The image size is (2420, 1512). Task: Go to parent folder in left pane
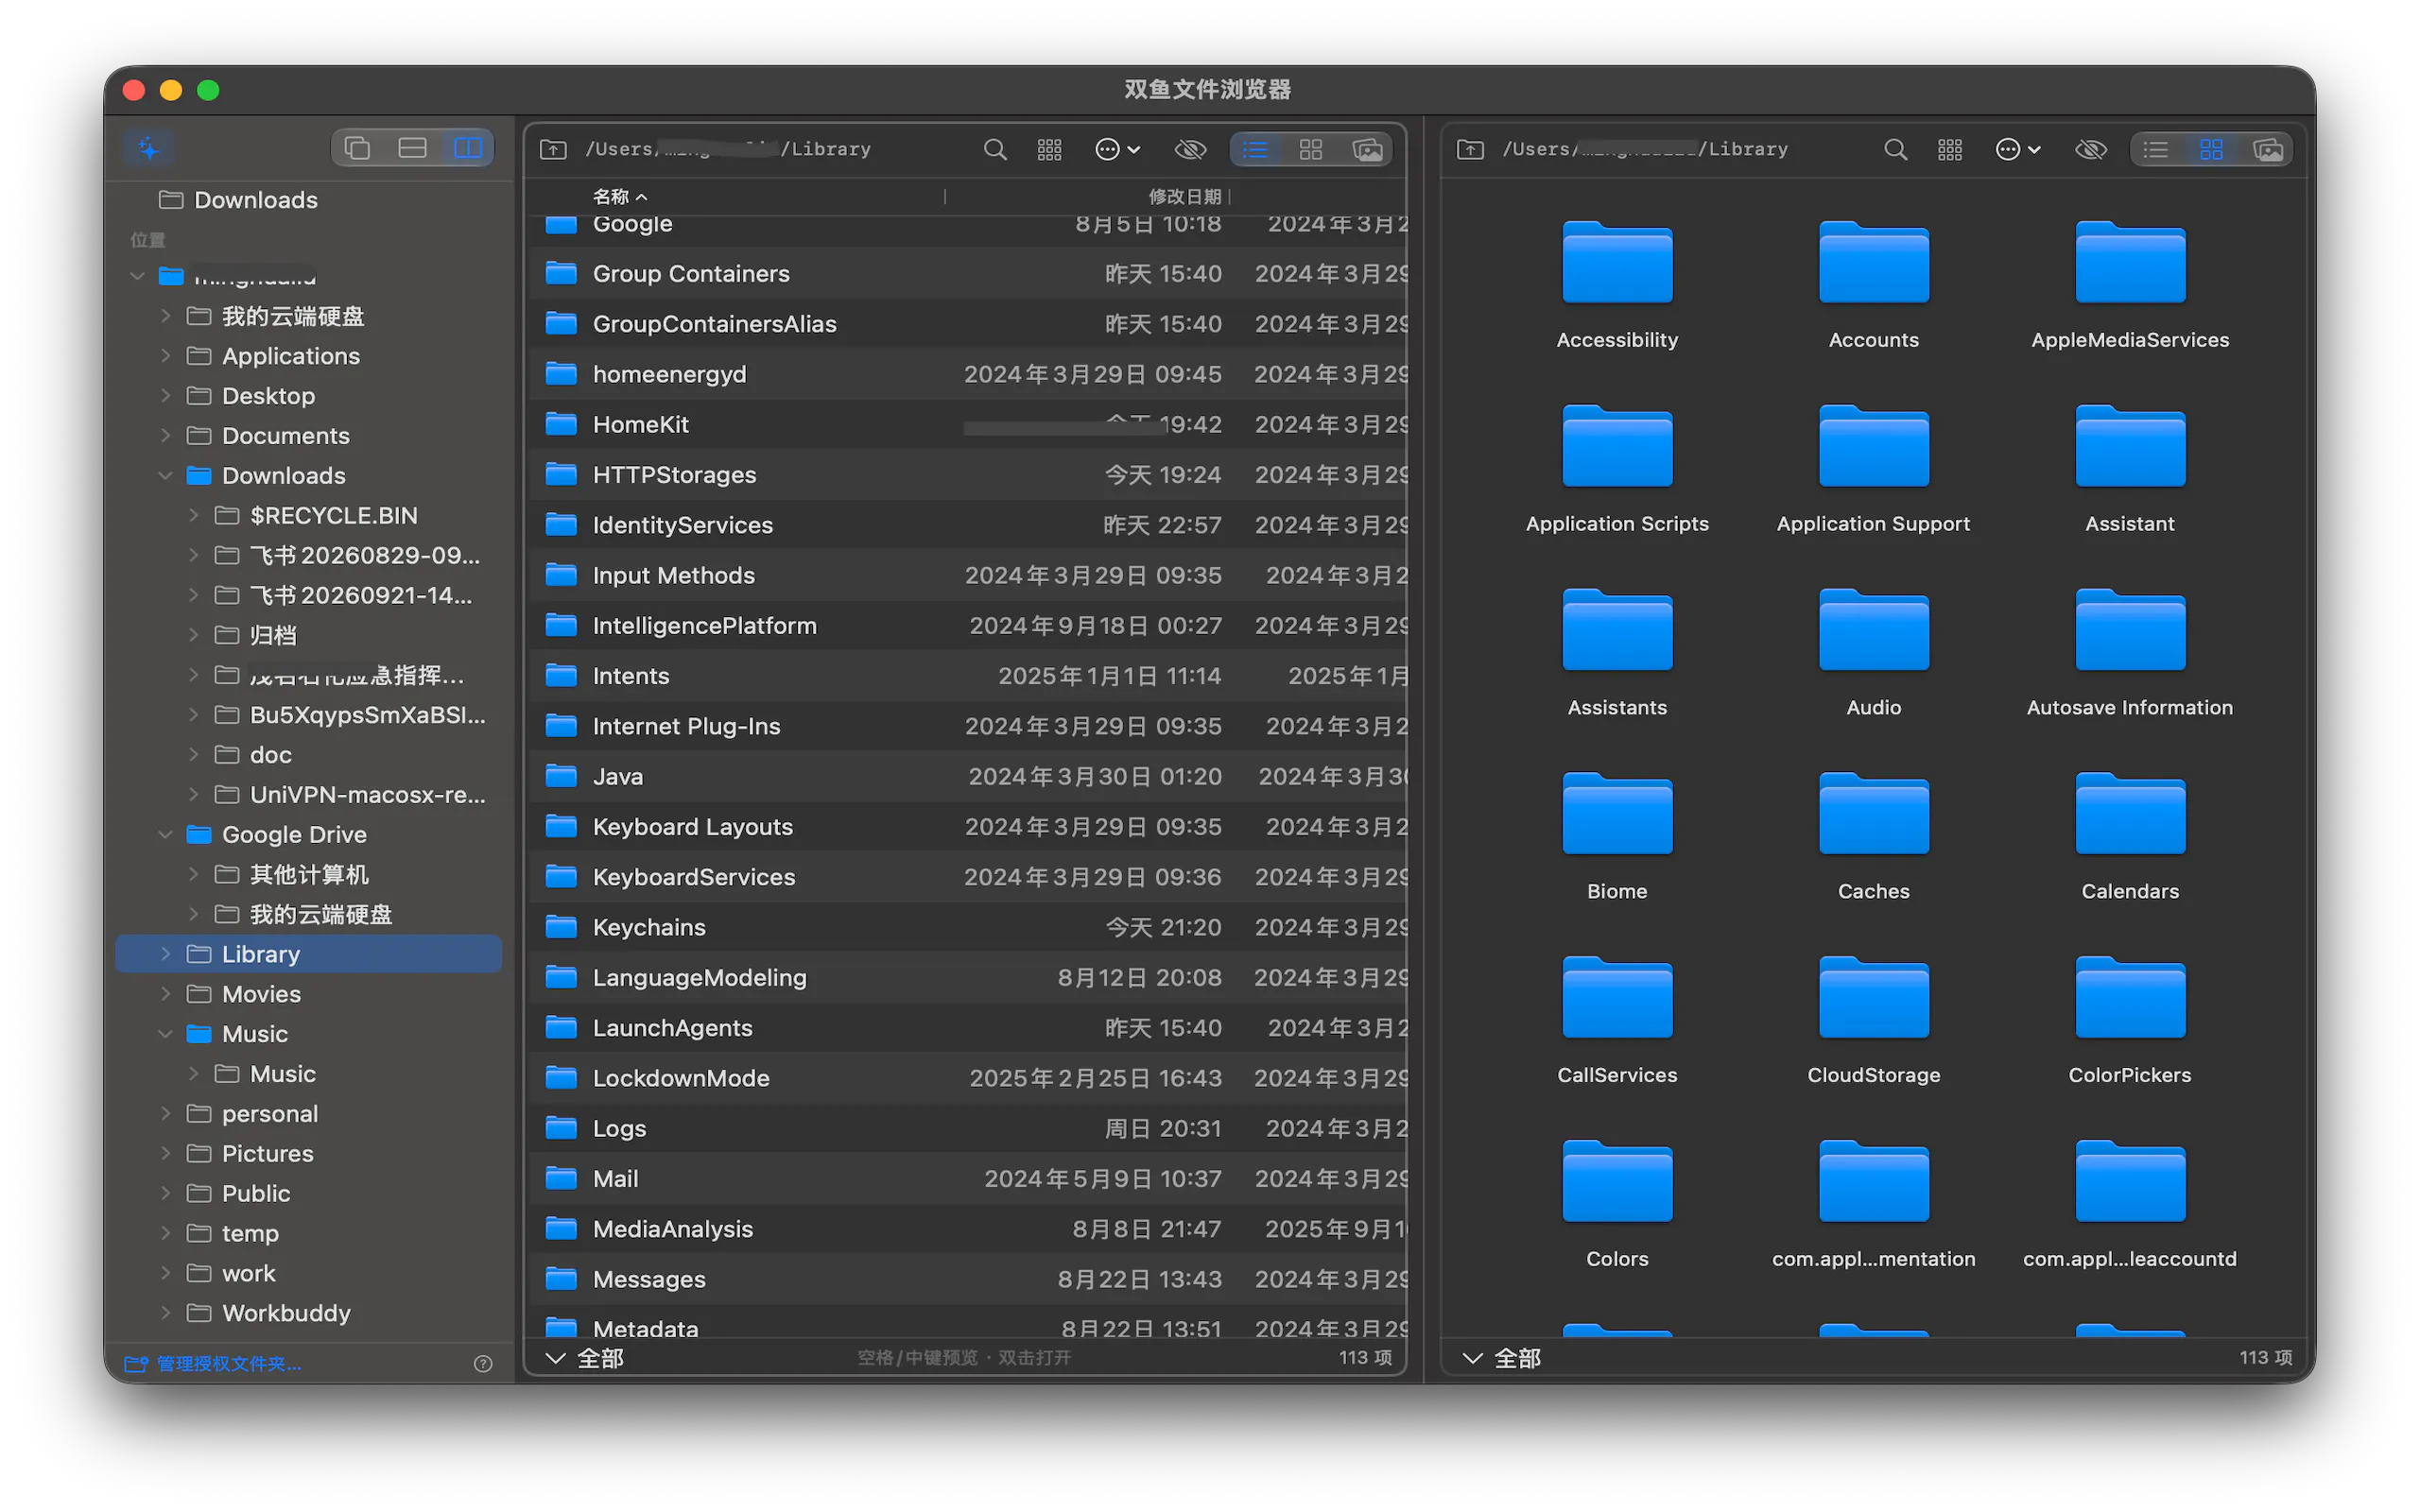tap(553, 149)
